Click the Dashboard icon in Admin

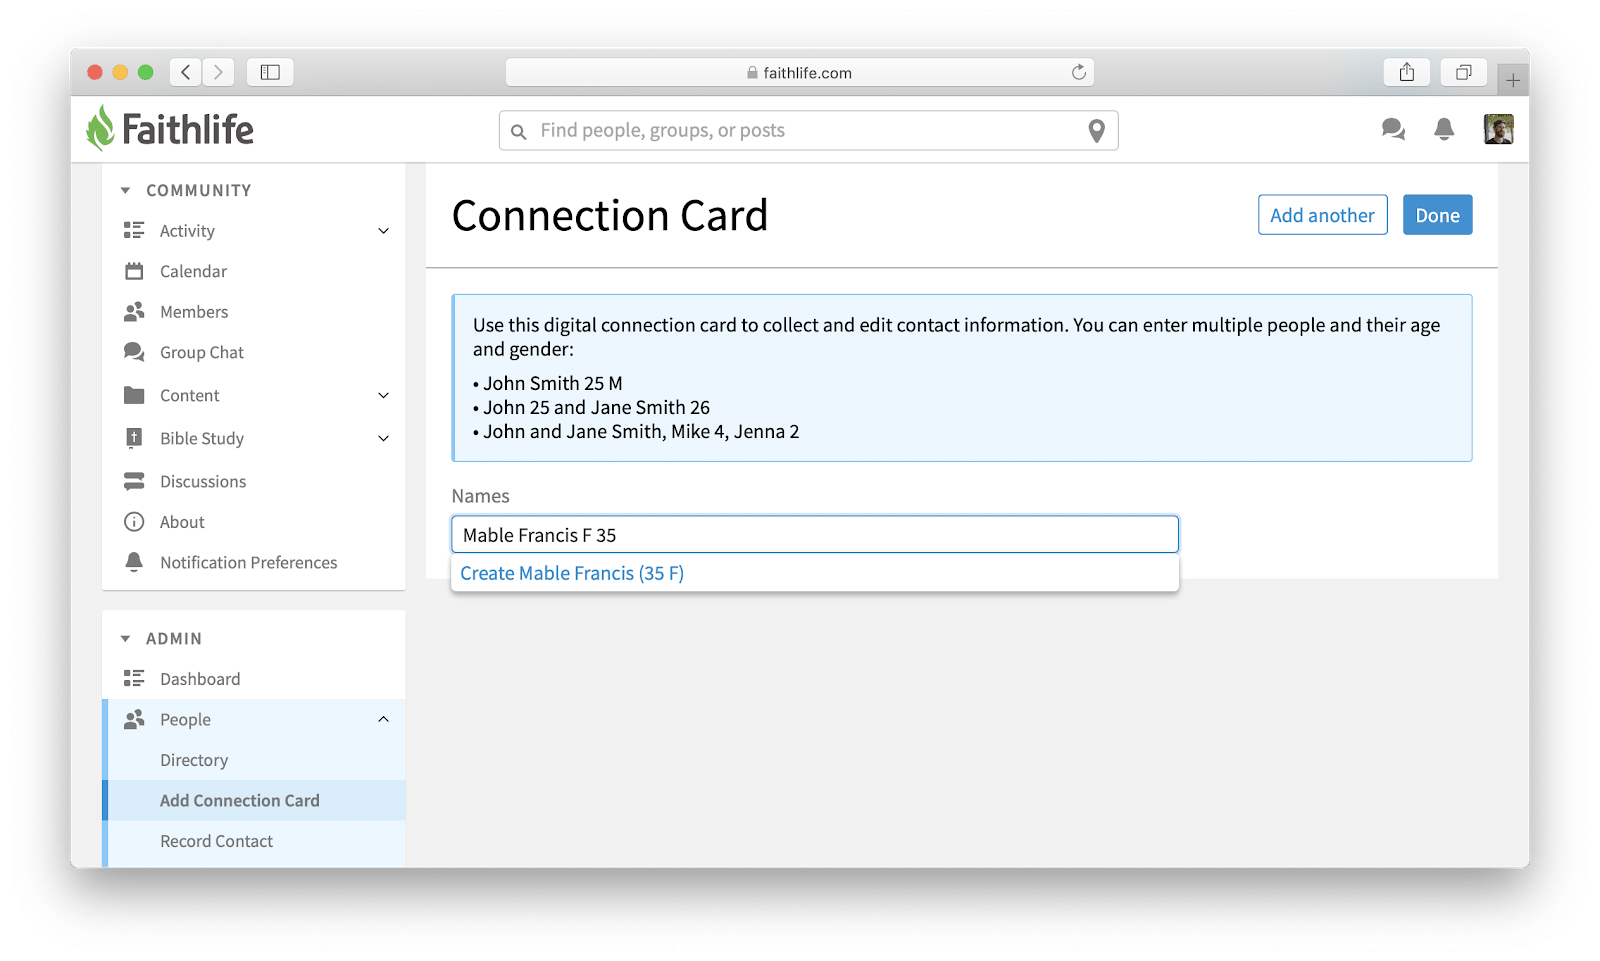coord(134,679)
